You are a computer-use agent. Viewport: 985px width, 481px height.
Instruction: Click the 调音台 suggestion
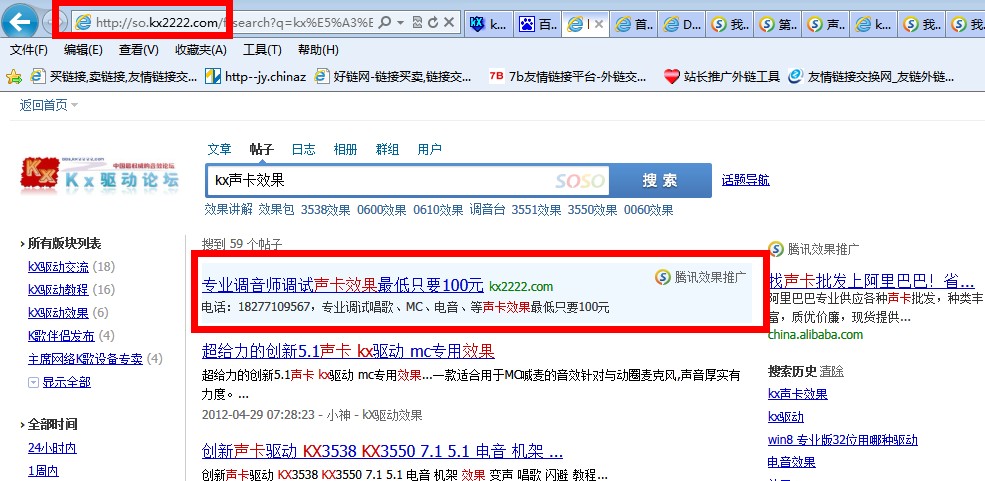coord(487,210)
